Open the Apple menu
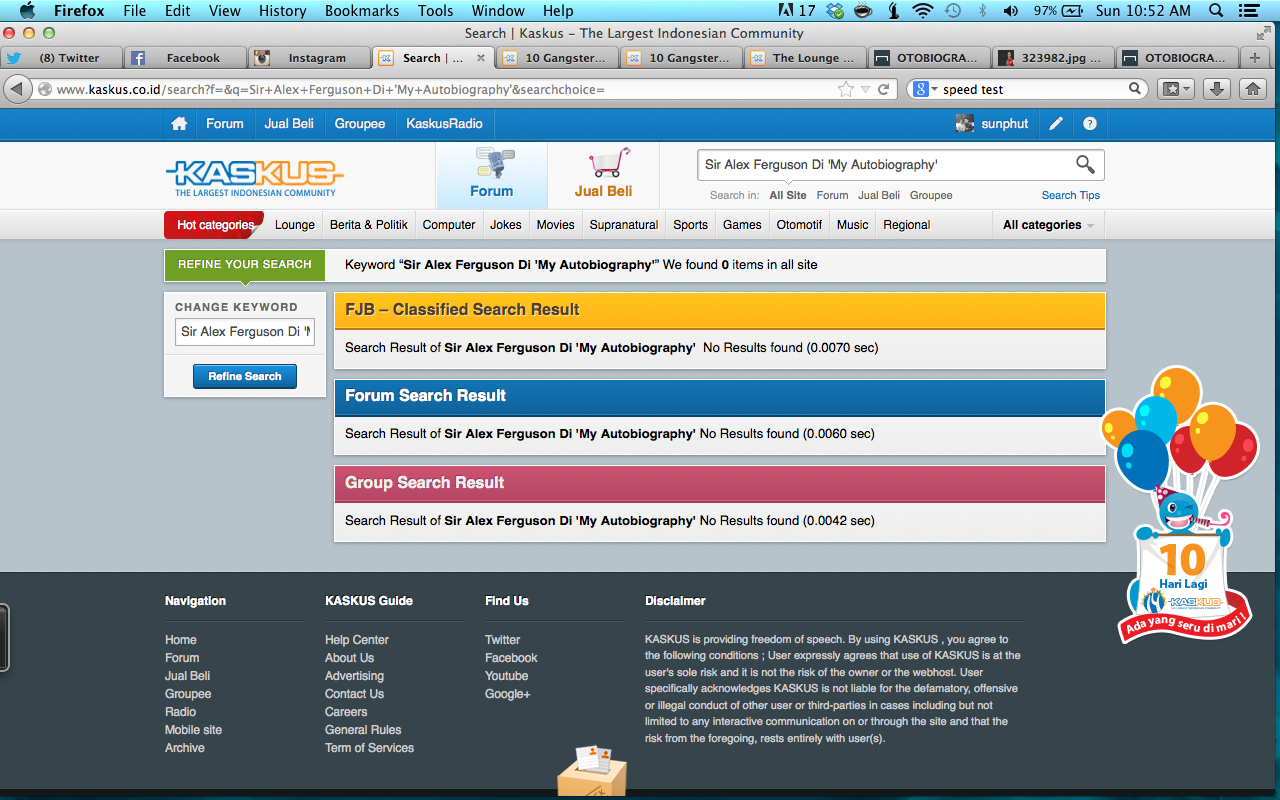This screenshot has width=1280, height=800. point(26,11)
